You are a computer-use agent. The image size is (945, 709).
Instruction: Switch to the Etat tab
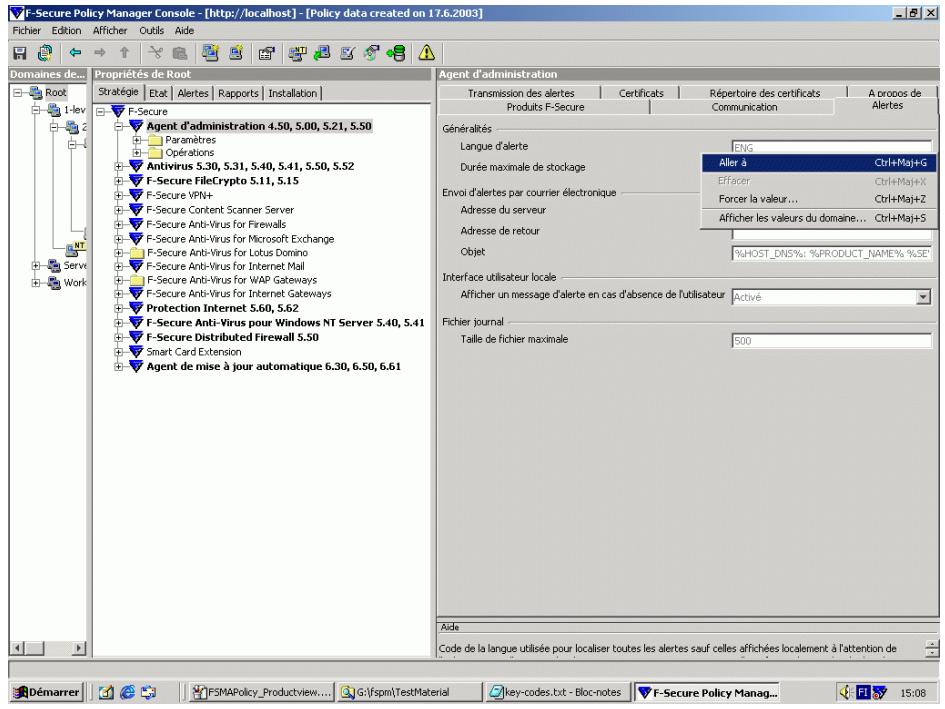(159, 93)
